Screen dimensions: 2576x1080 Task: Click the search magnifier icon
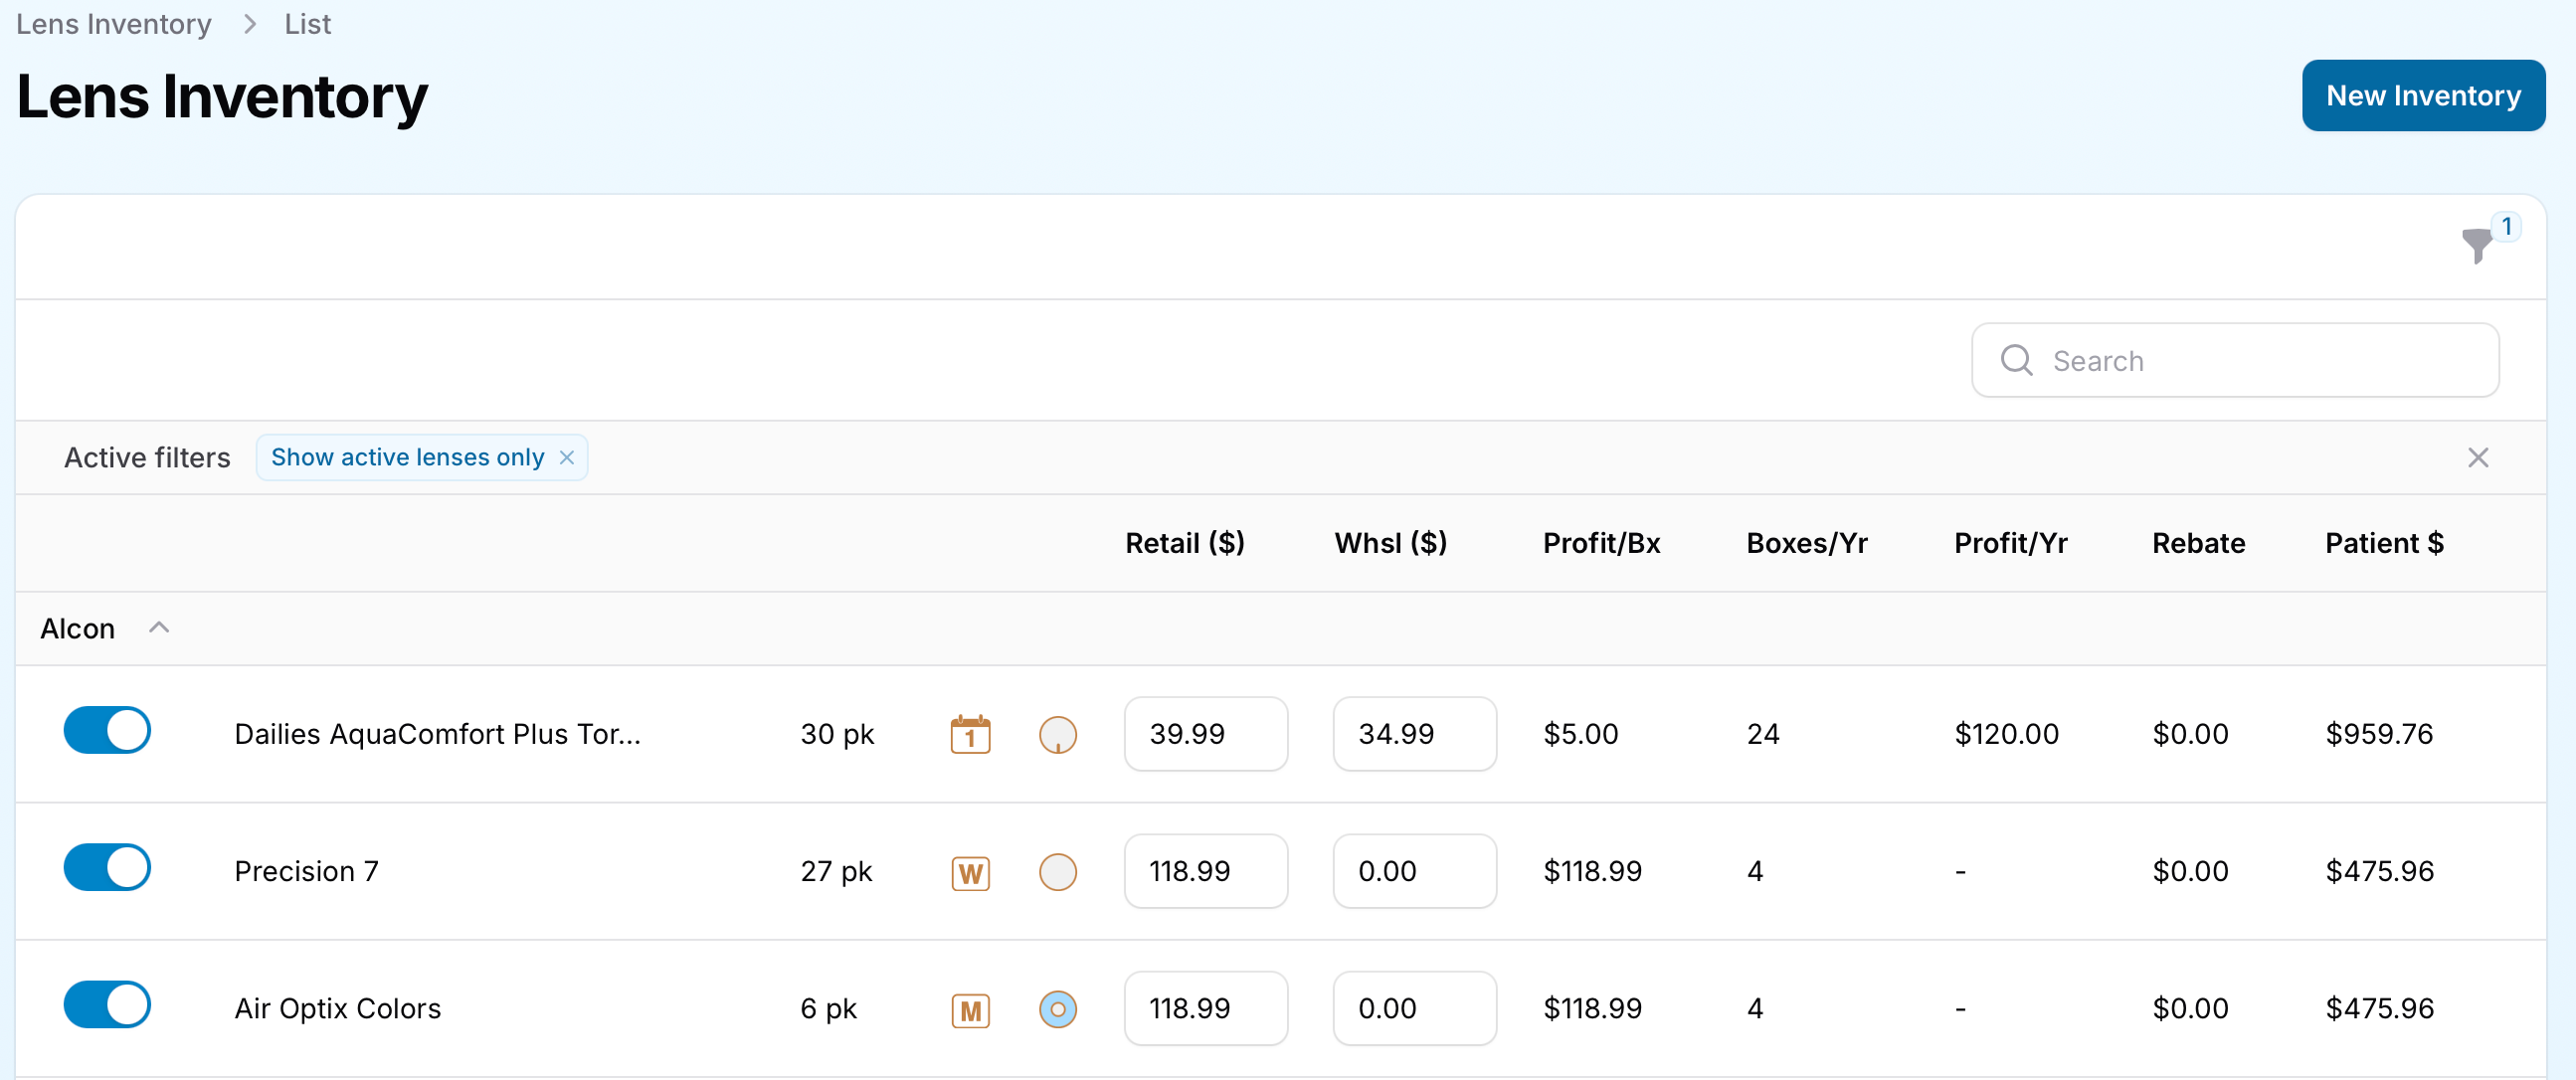(2015, 360)
